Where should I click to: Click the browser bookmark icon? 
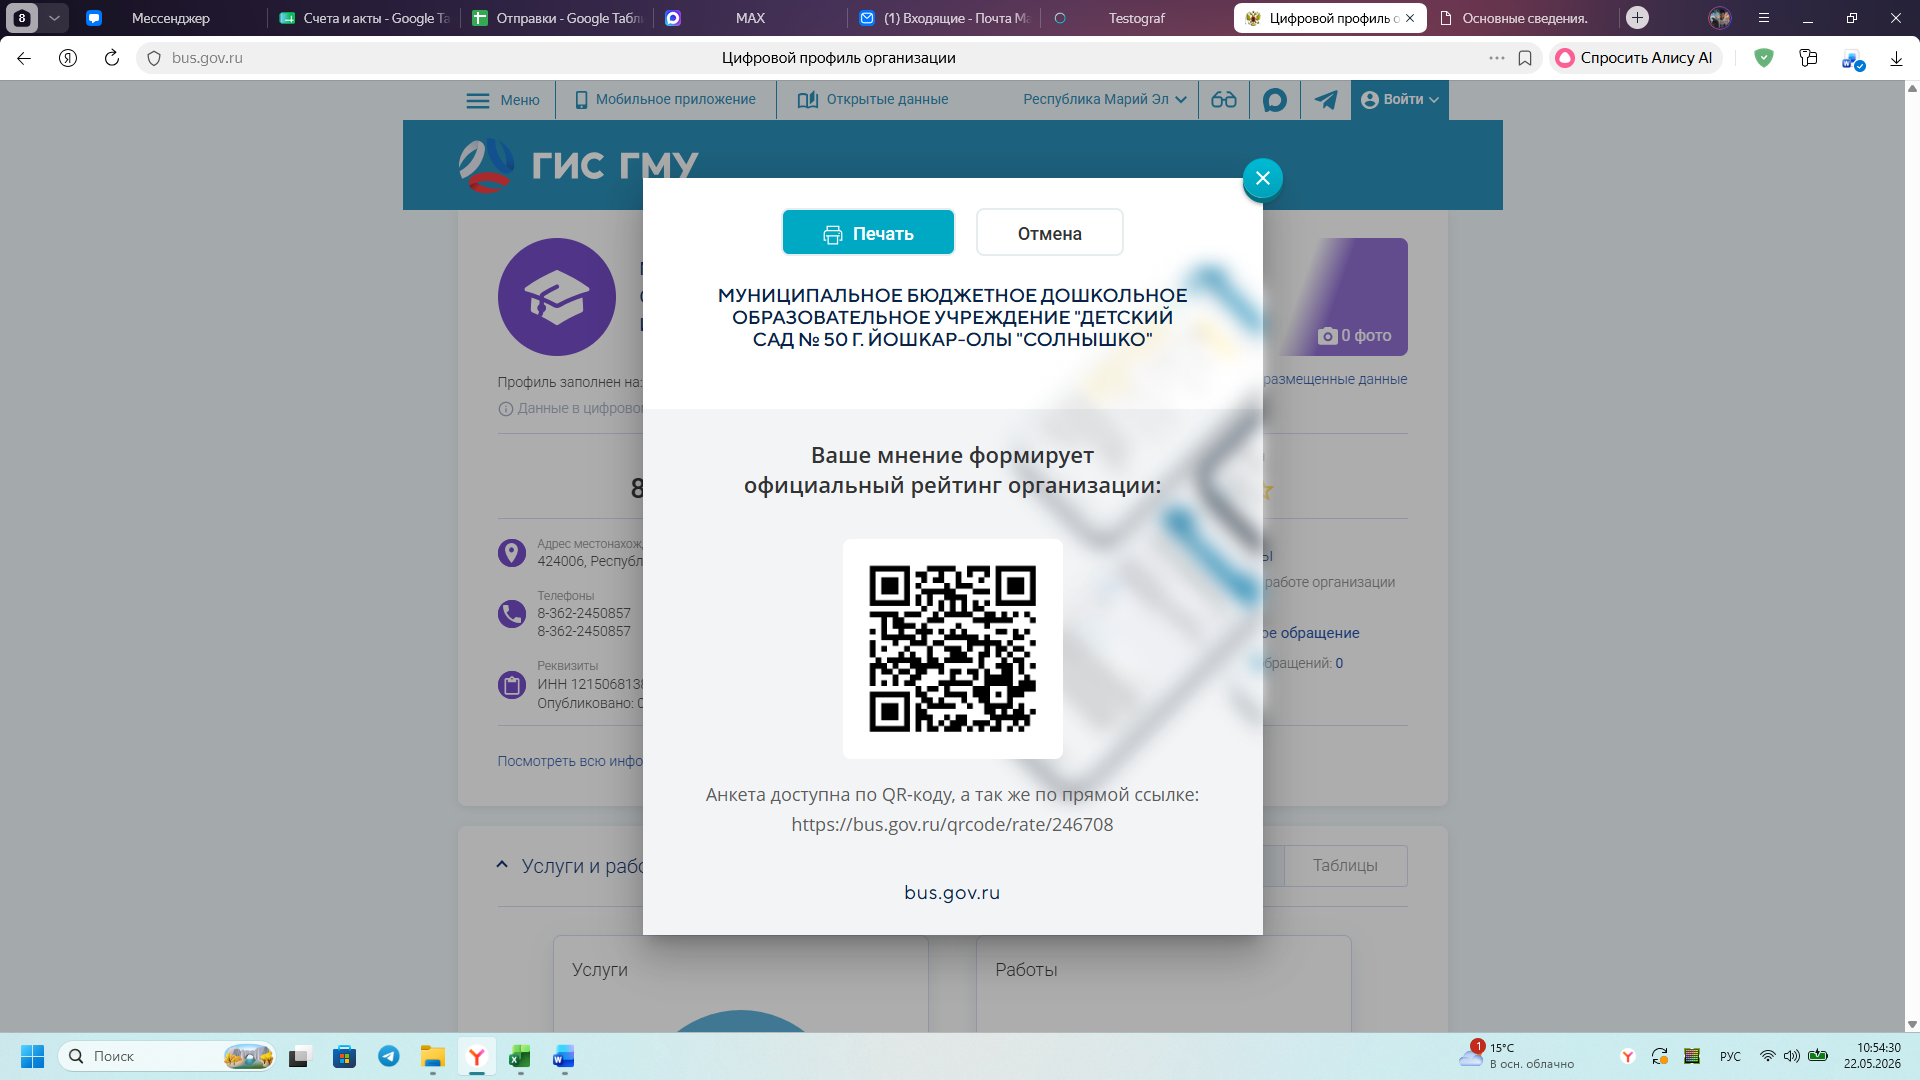1525,58
